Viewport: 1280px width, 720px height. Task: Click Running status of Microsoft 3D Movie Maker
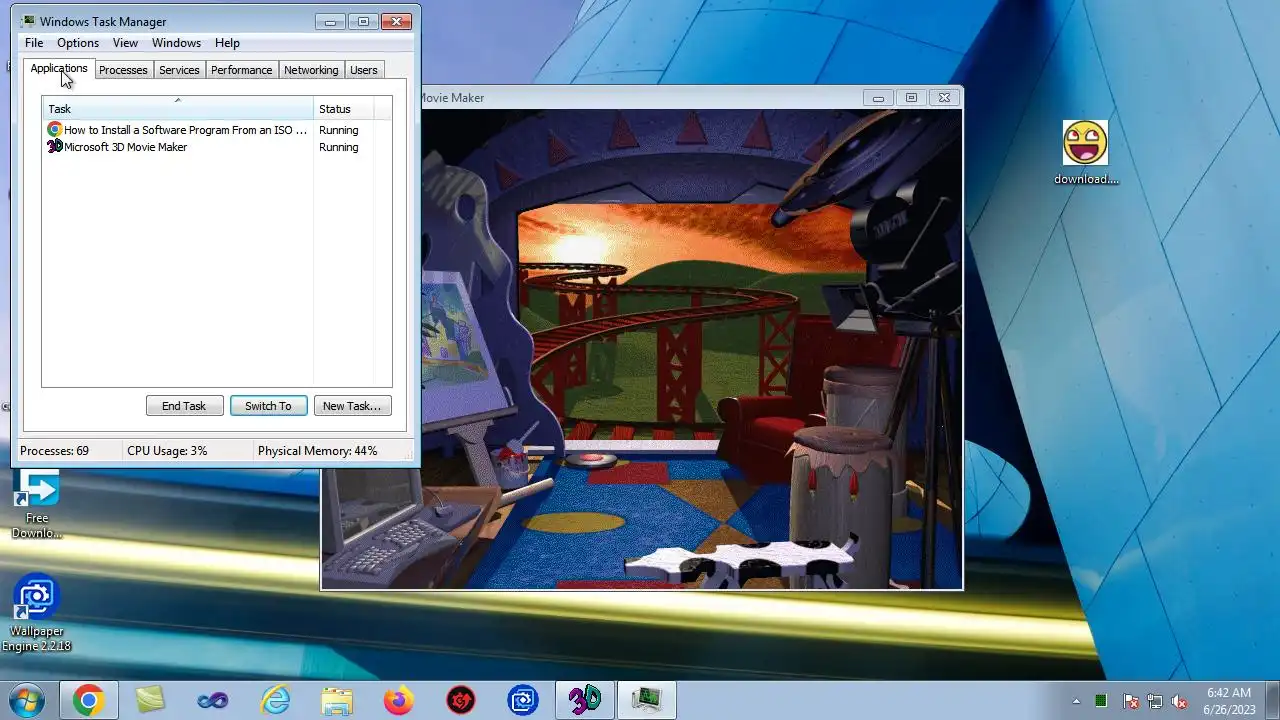pyautogui.click(x=338, y=147)
